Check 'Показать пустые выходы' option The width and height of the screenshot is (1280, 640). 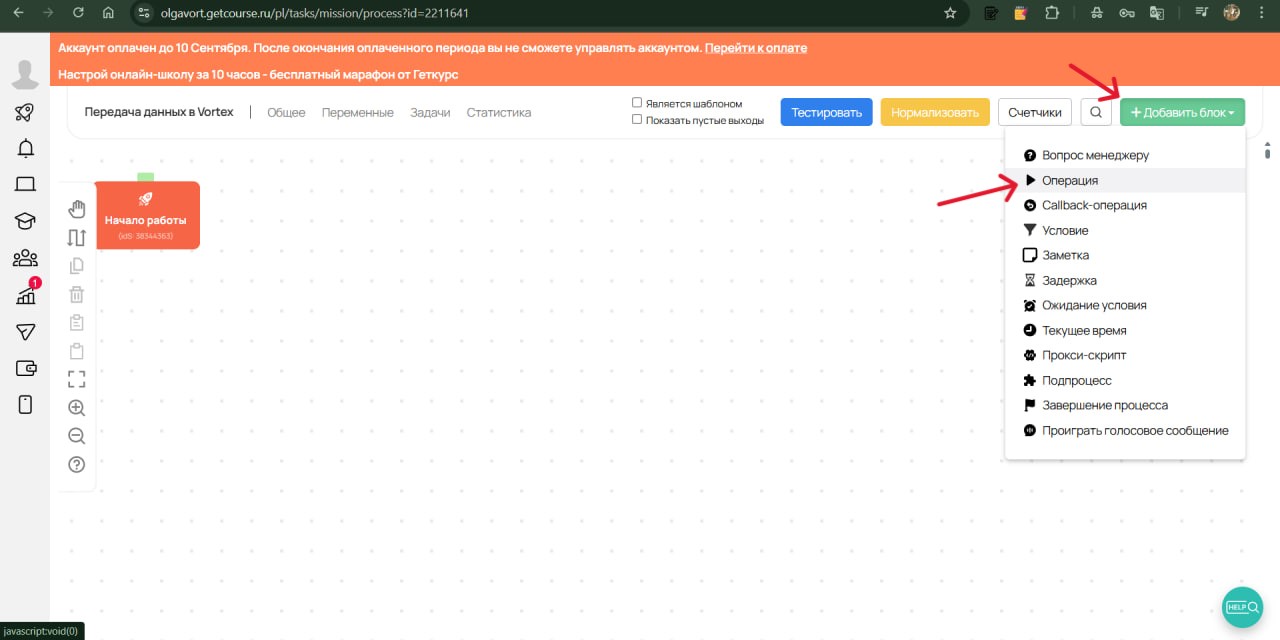[637, 120]
